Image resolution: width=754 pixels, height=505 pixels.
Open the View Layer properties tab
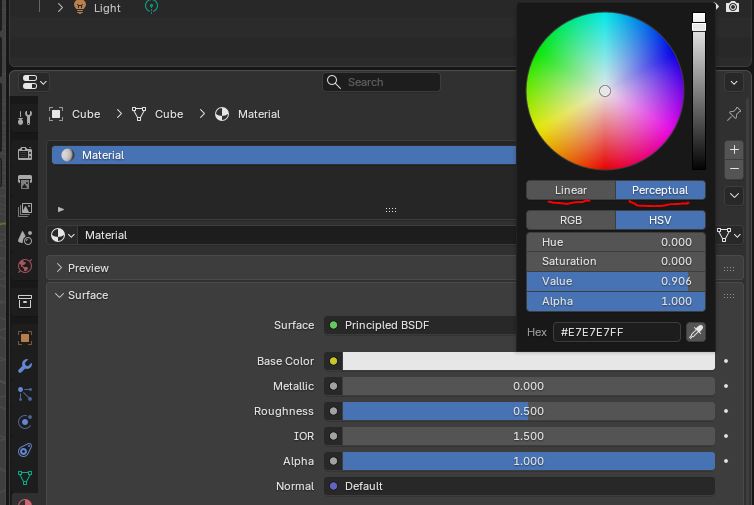pos(25,209)
